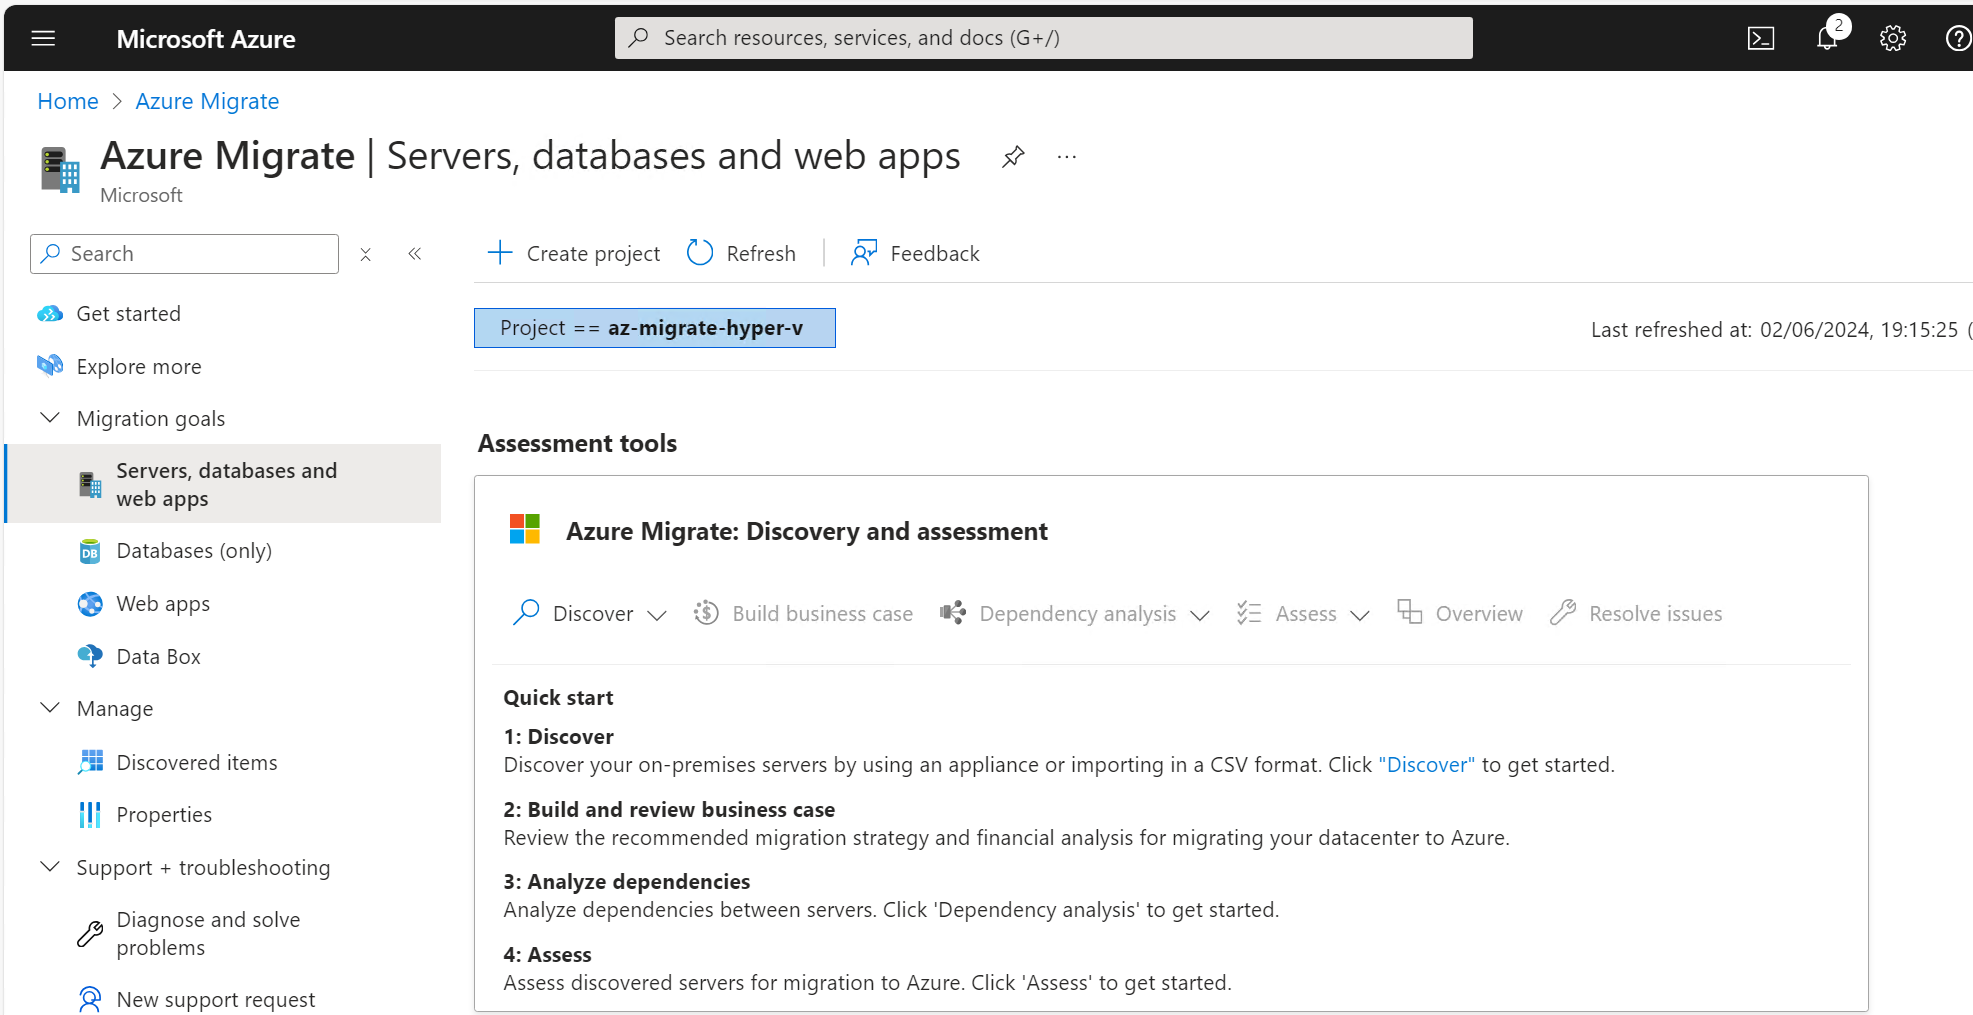Open Azure notifications bell
This screenshot has width=1973, height=1015.
(x=1827, y=38)
